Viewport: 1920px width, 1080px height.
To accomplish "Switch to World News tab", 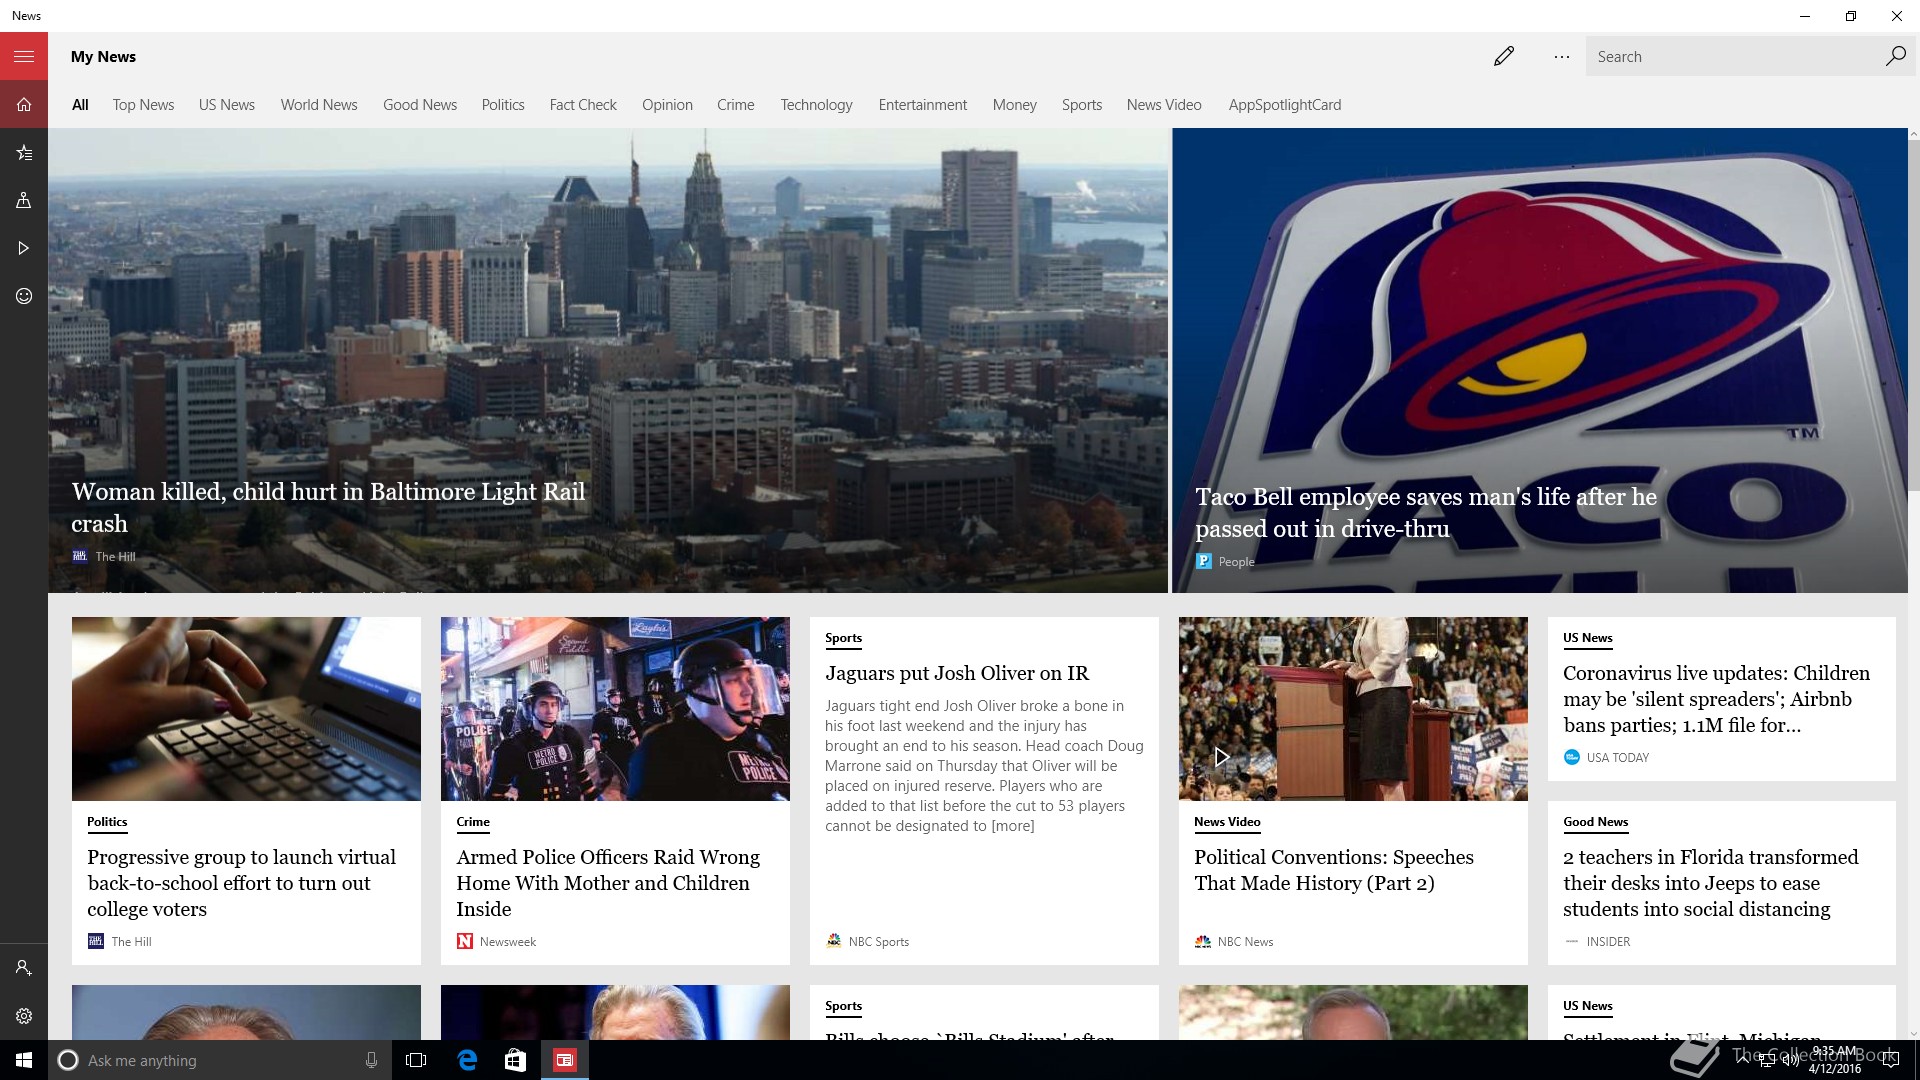I will (x=319, y=105).
